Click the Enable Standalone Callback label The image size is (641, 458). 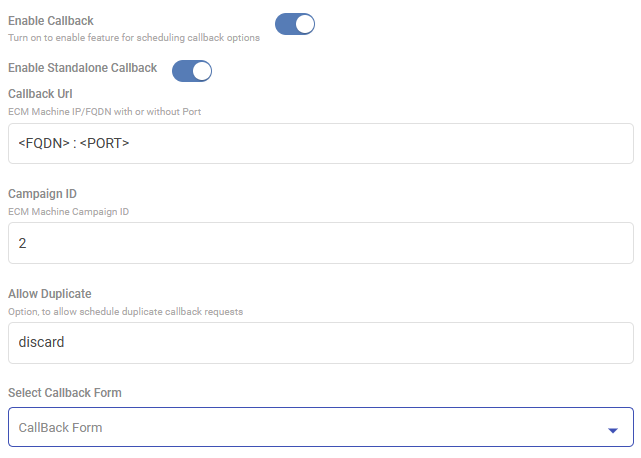tap(82, 68)
